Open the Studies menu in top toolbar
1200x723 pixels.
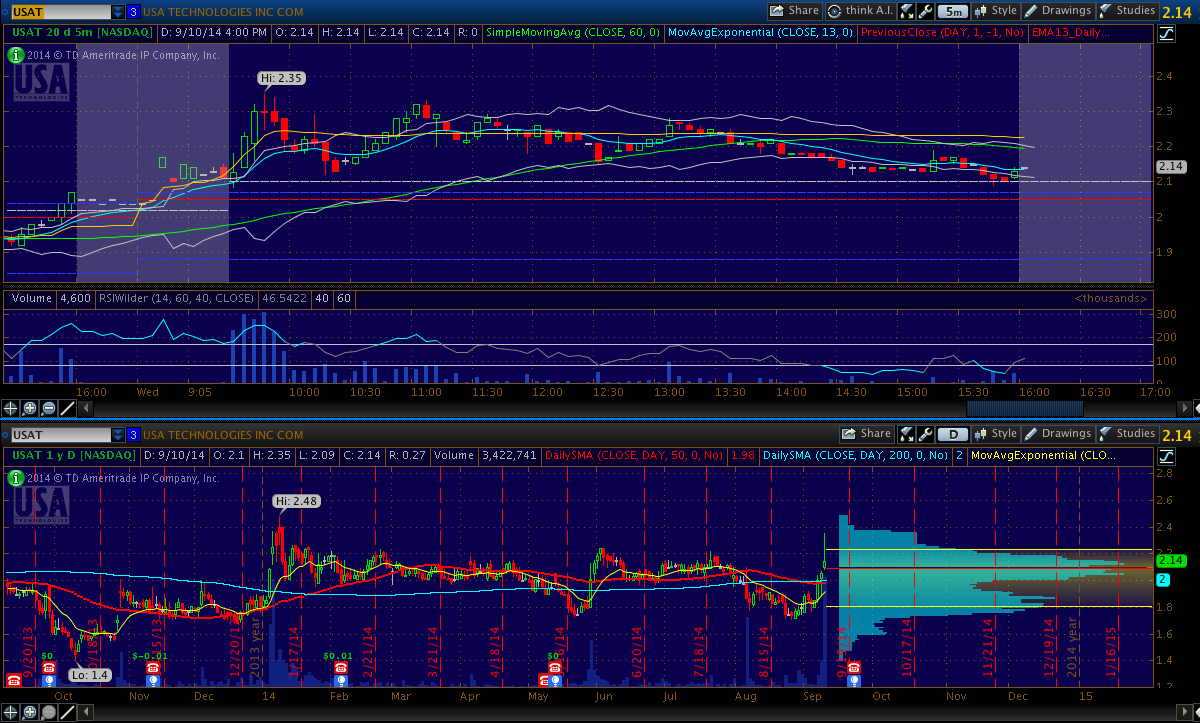click(1127, 11)
